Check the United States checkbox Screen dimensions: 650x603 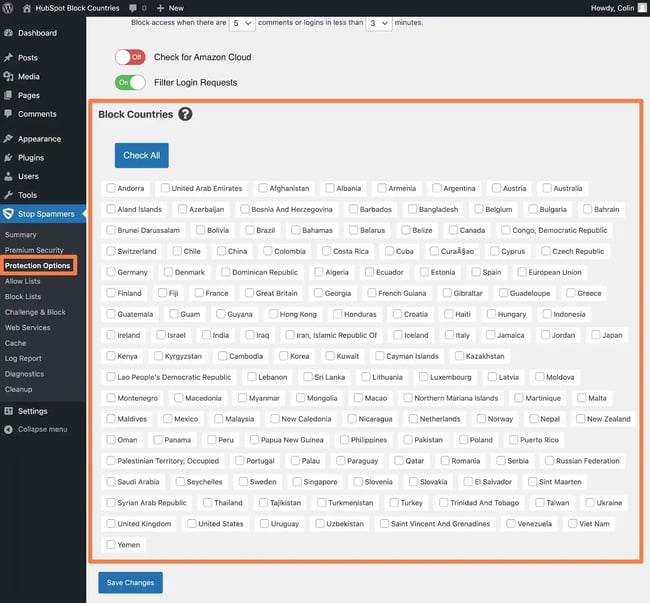click(192, 523)
